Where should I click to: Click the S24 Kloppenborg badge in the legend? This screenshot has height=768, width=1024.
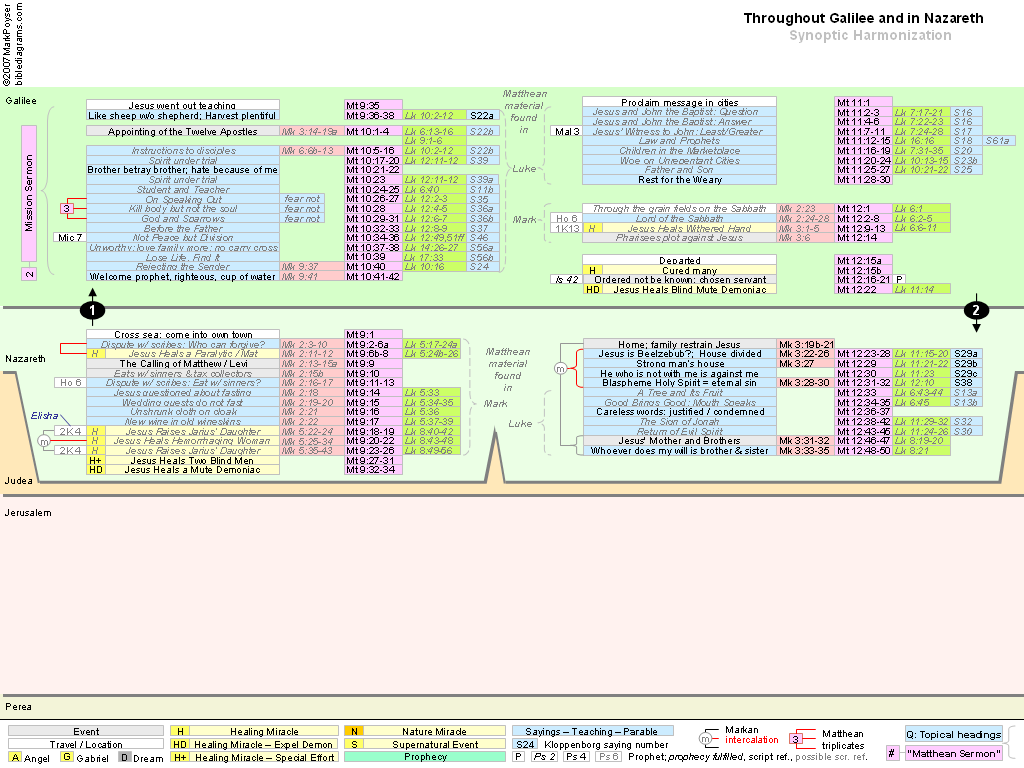(525, 744)
